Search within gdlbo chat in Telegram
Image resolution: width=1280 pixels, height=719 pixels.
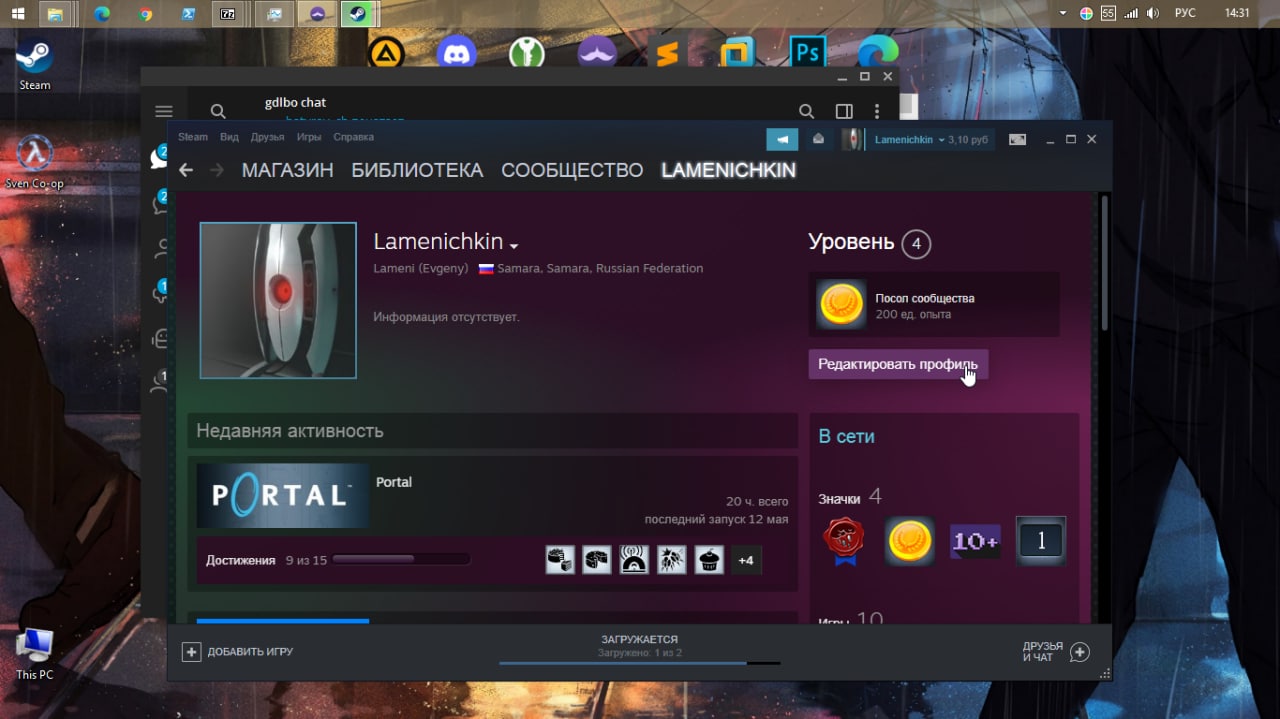[x=806, y=111]
